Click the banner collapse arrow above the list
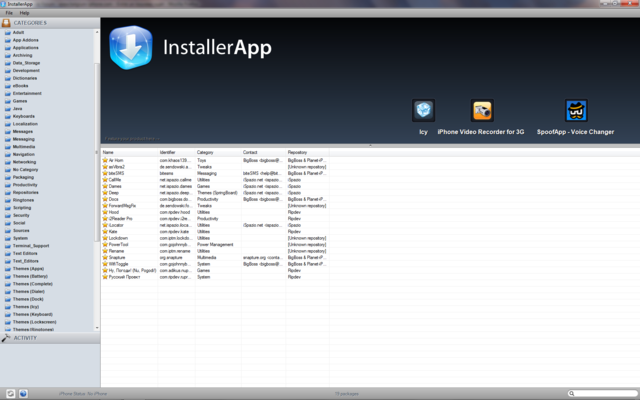 click(x=370, y=145)
